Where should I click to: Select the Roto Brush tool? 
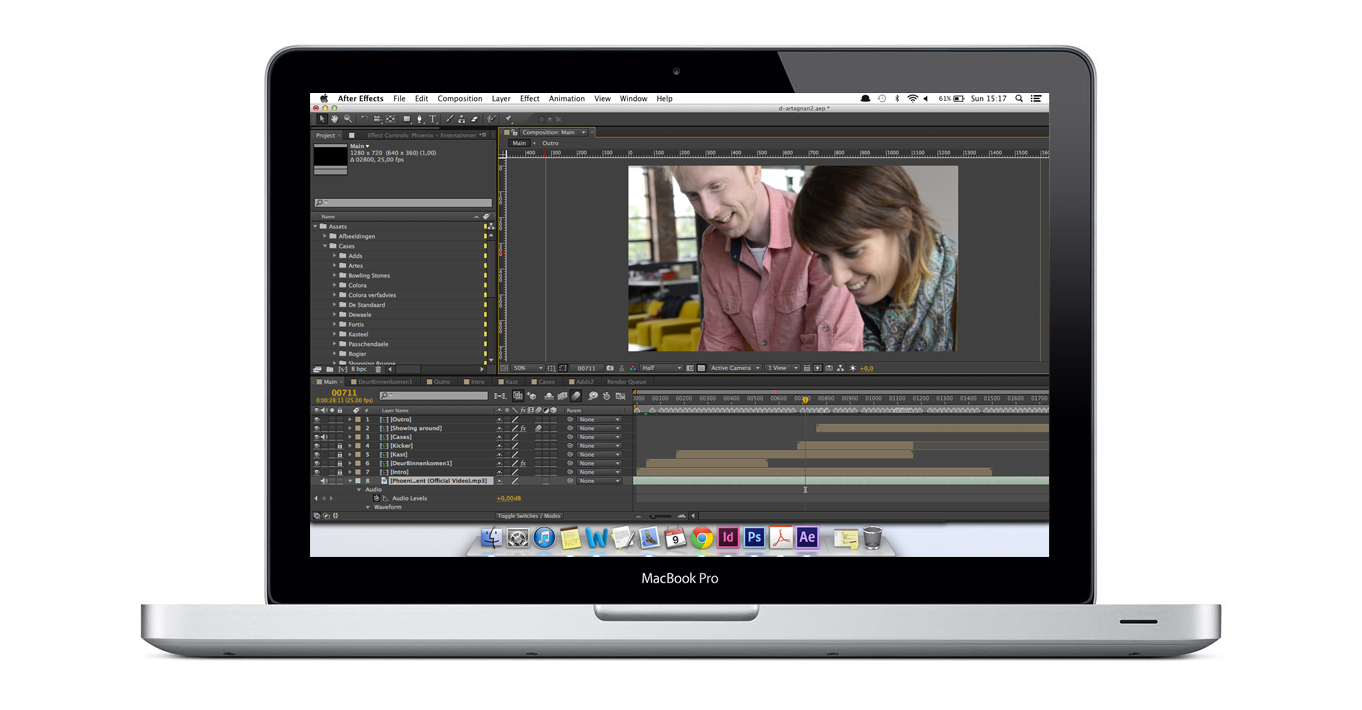click(x=493, y=119)
